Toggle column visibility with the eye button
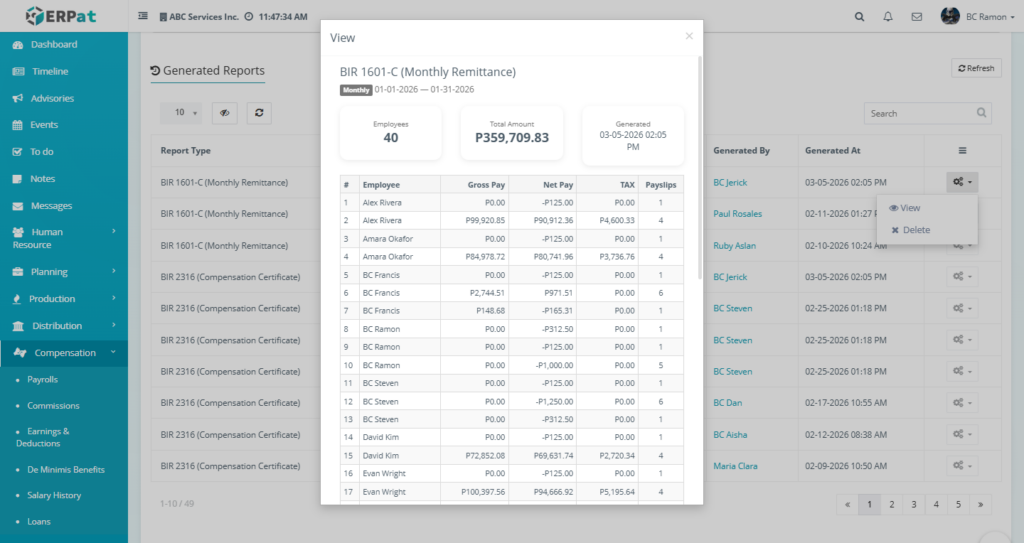Image resolution: width=1024 pixels, height=543 pixels. [x=224, y=113]
